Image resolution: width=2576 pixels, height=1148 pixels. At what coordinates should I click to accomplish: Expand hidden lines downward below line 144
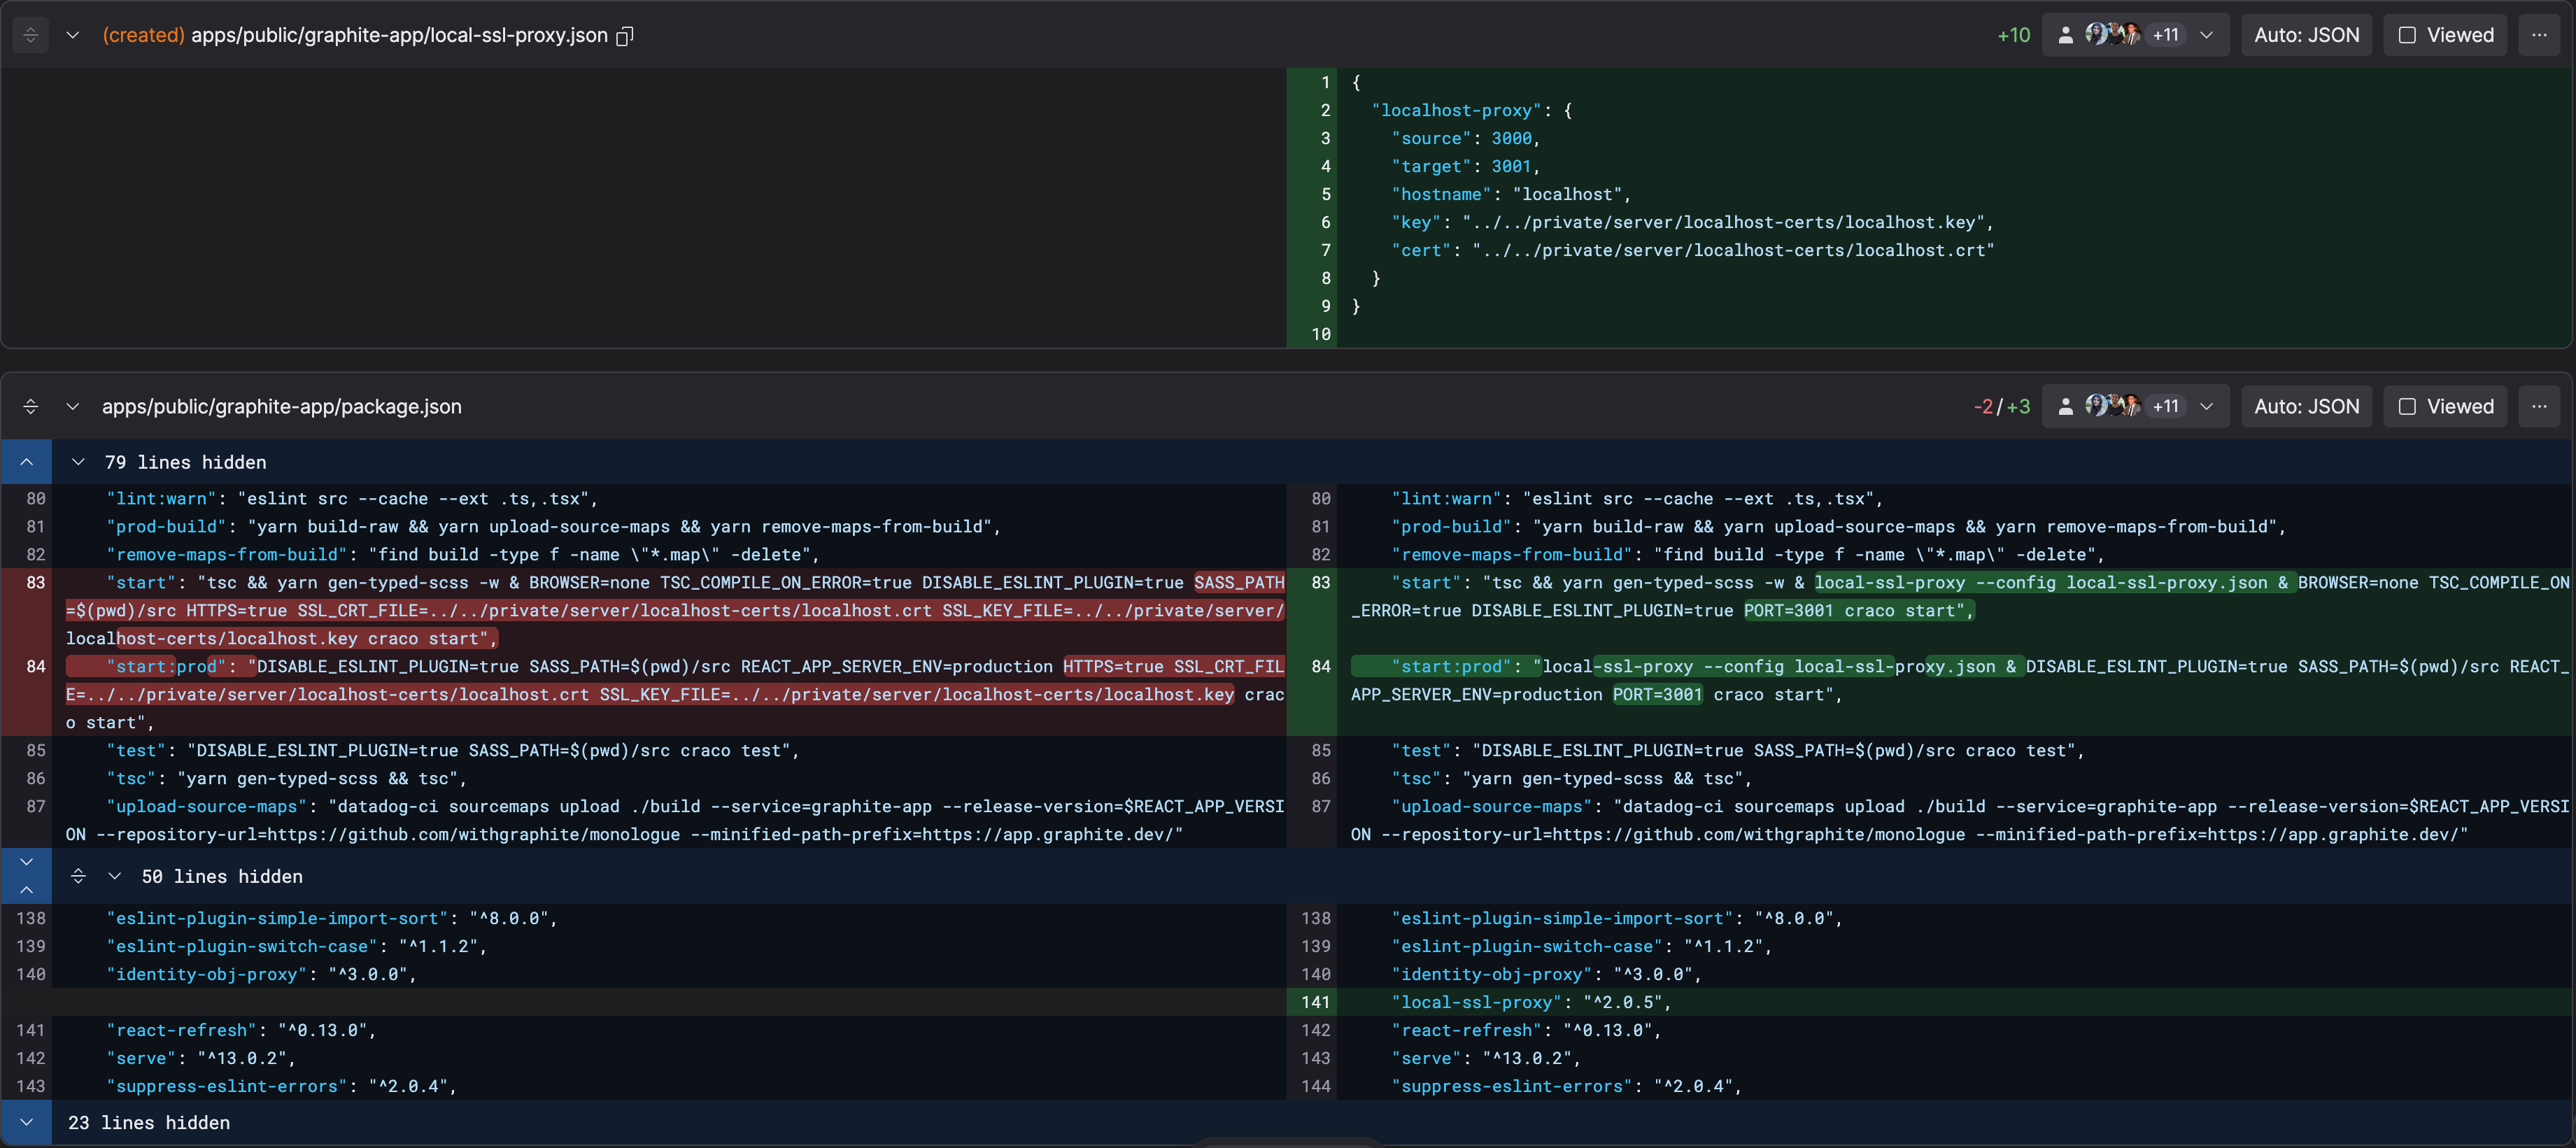[x=27, y=1122]
